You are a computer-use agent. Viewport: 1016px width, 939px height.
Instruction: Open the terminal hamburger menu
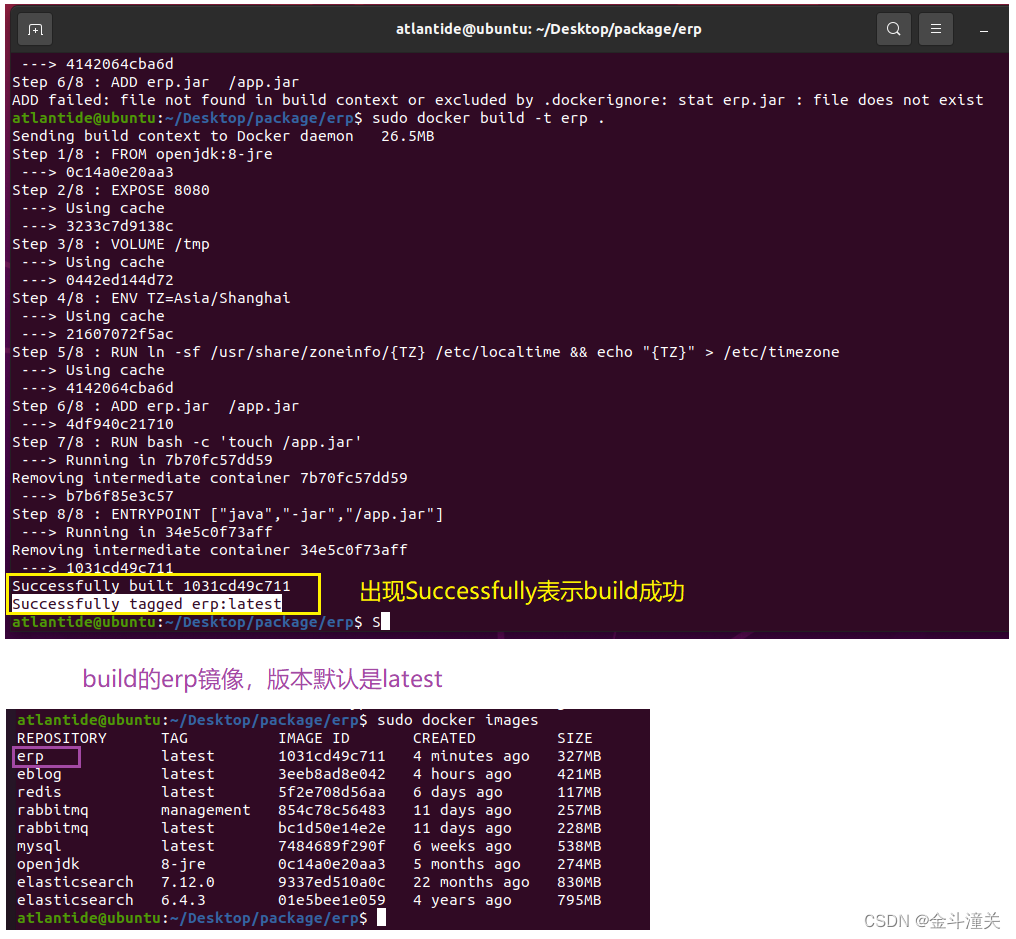click(x=936, y=29)
